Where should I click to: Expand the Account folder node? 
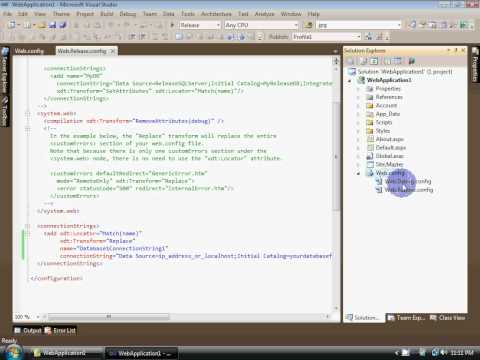click(359, 106)
